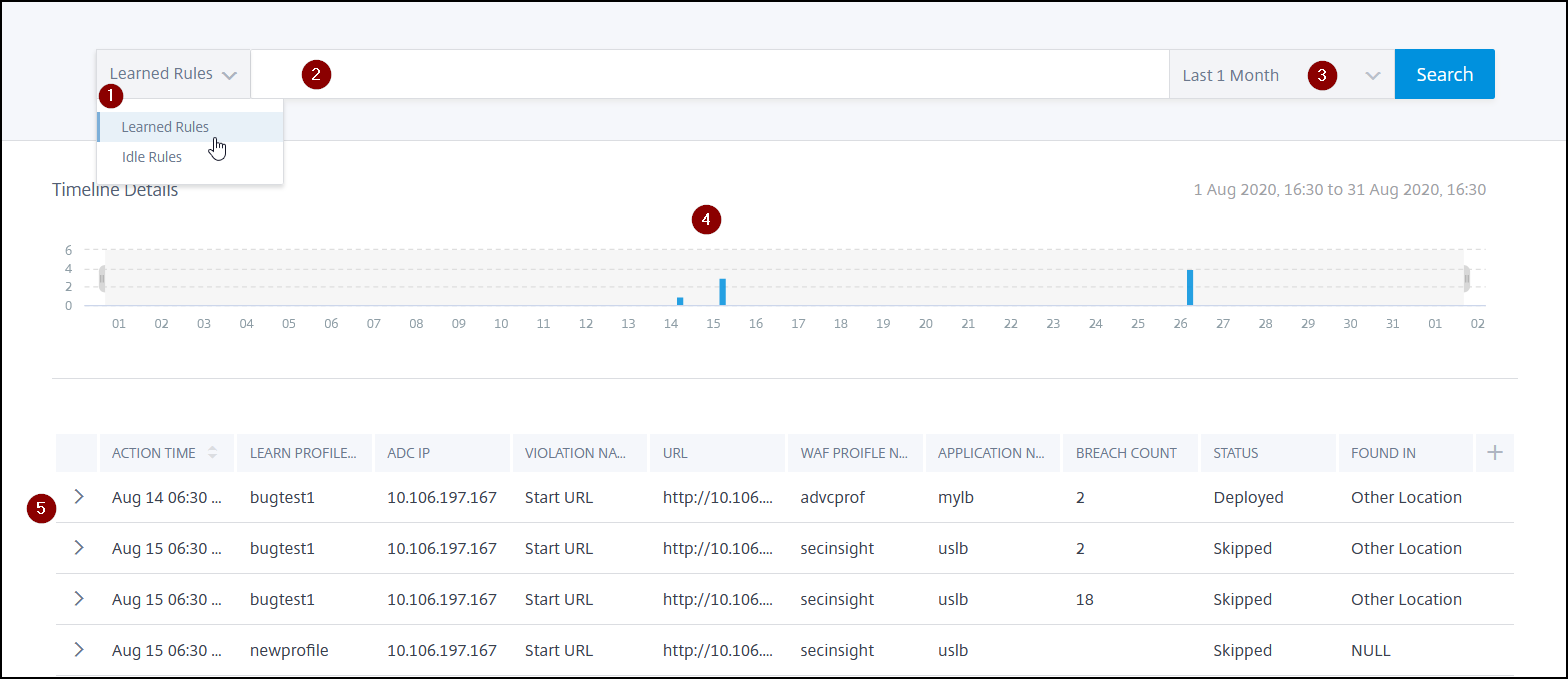Expand the newprofile row

tap(79, 650)
